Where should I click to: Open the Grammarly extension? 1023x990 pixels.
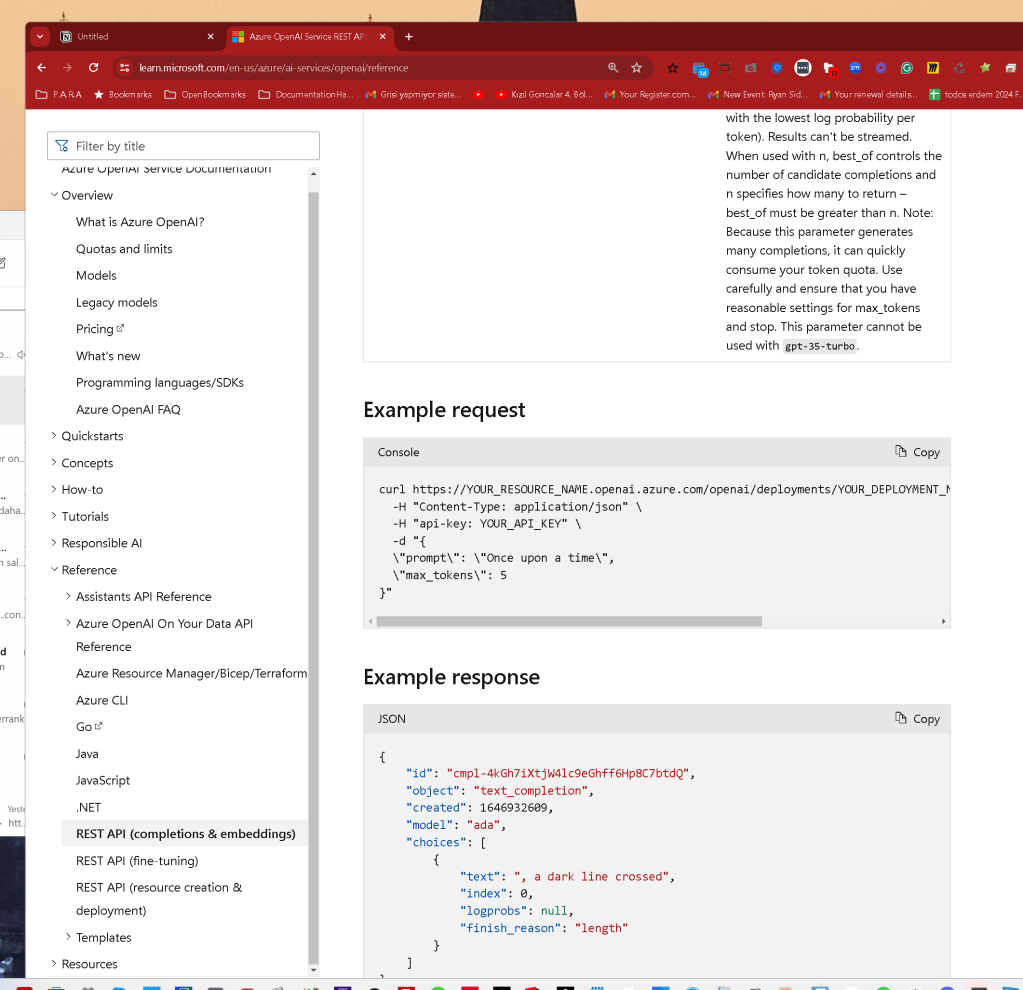[x=906, y=68]
